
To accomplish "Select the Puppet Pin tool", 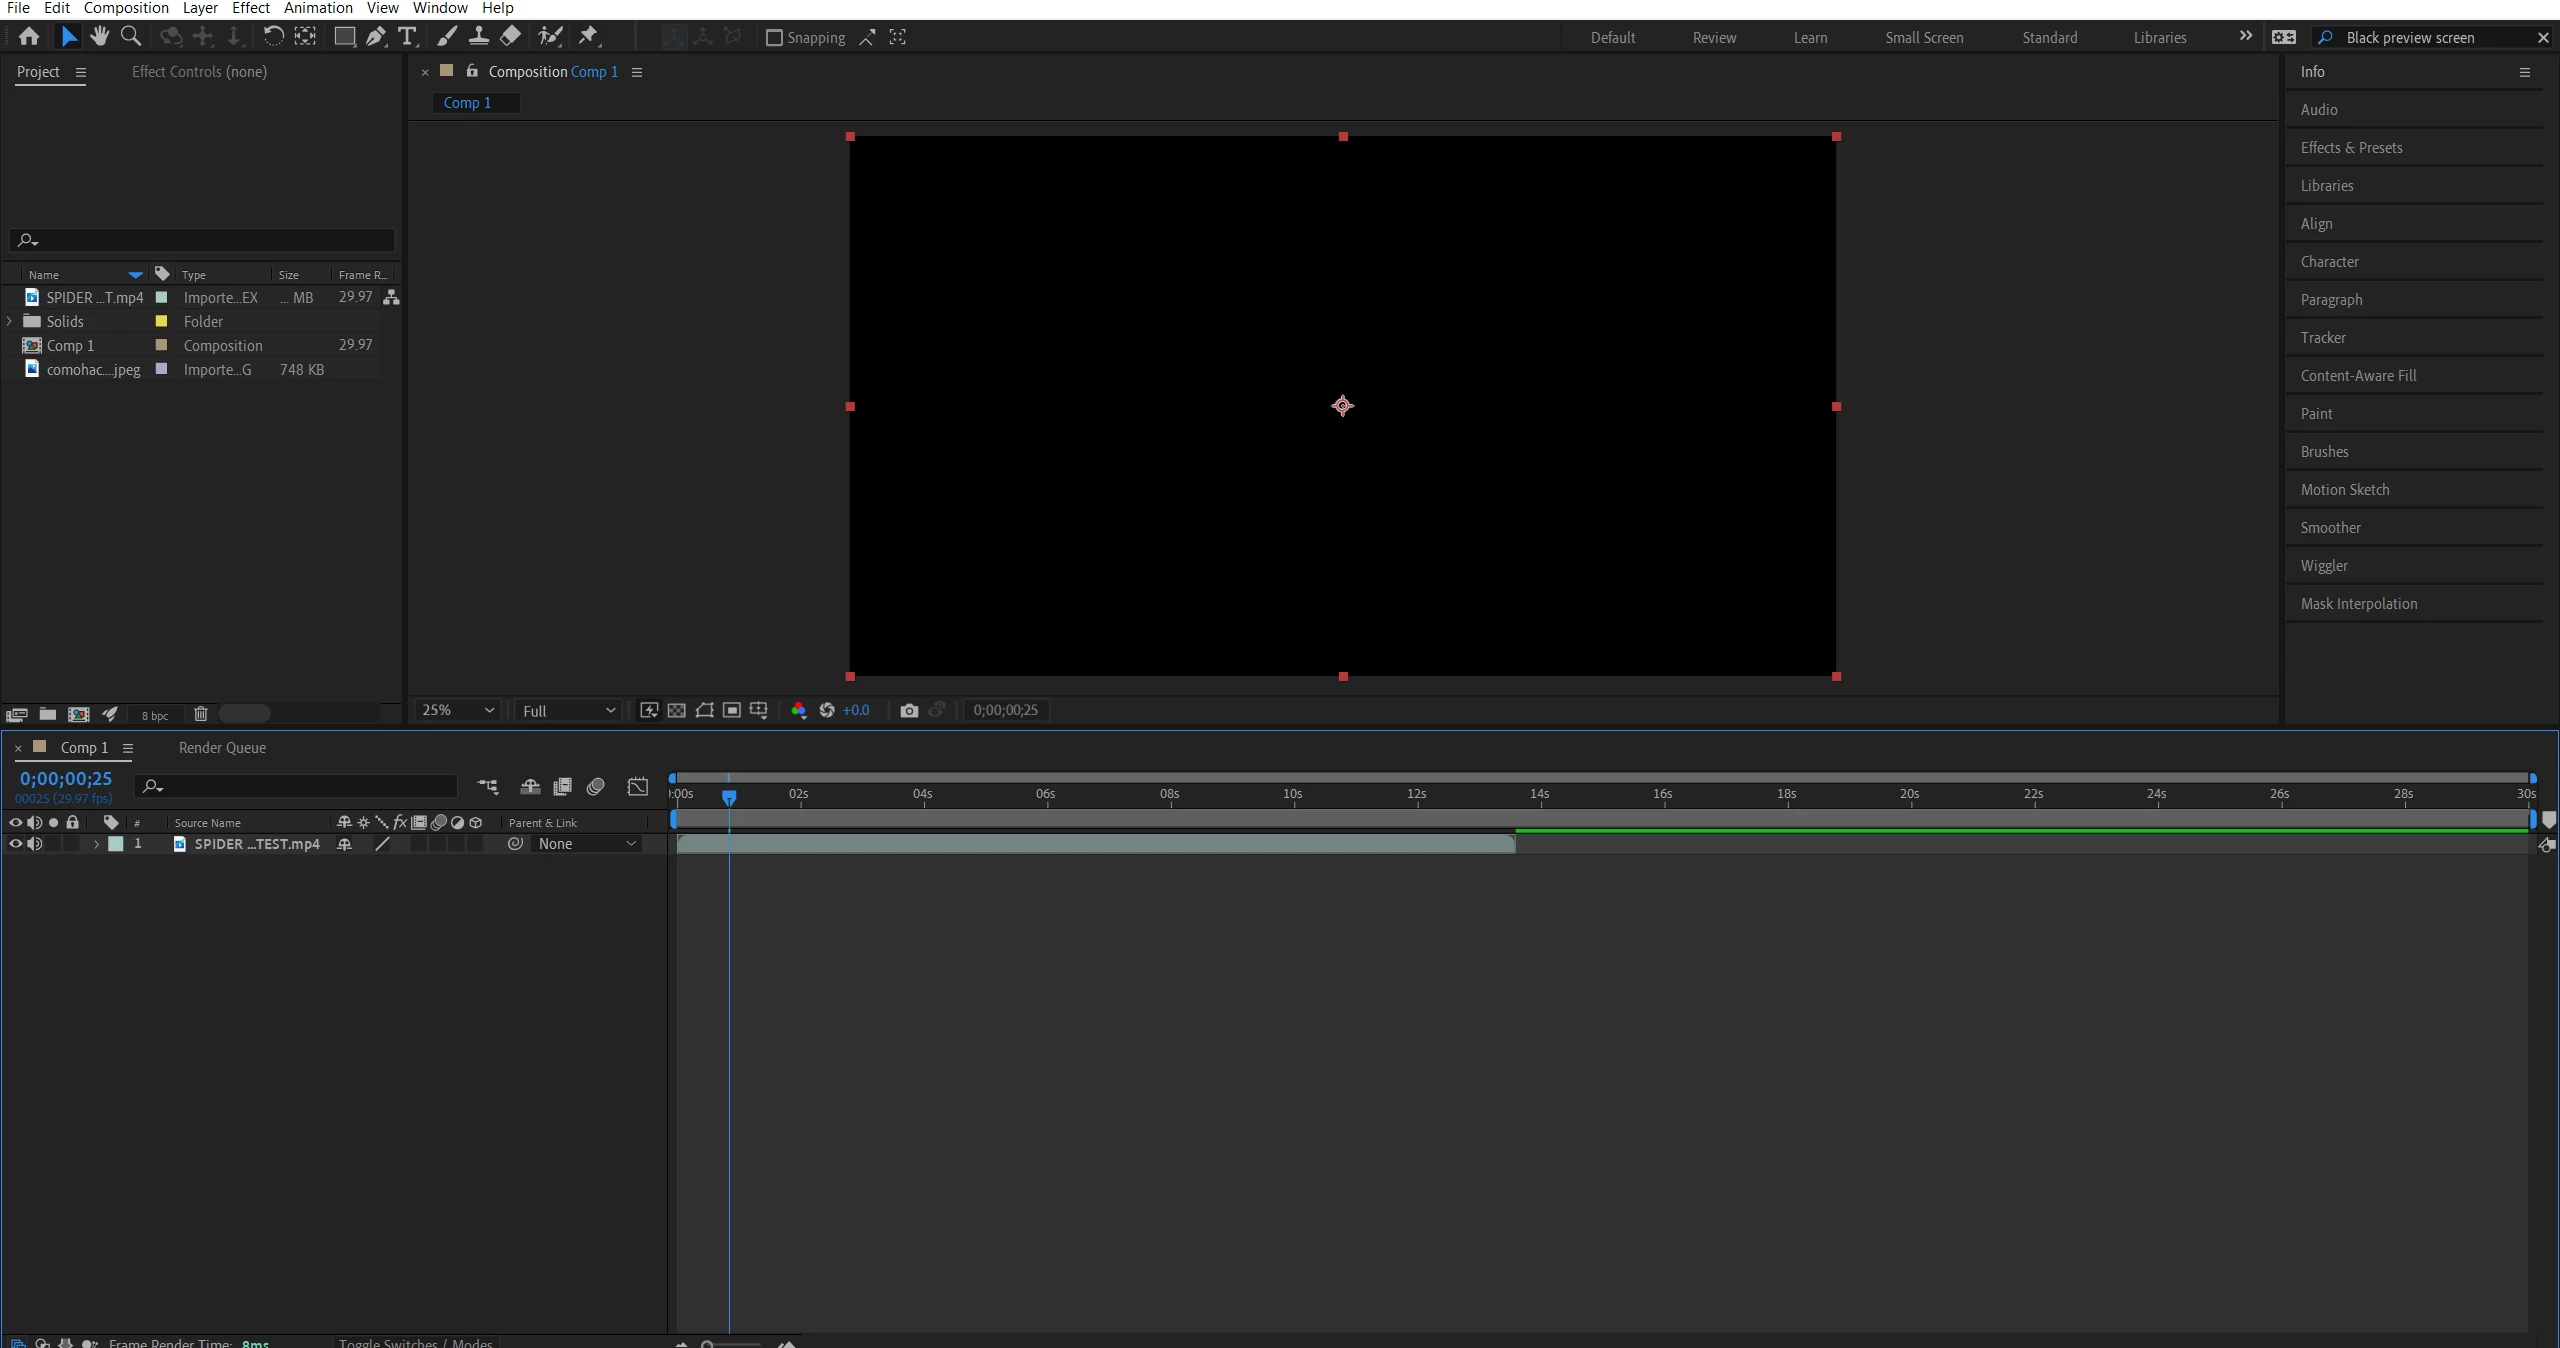I will click(589, 37).
